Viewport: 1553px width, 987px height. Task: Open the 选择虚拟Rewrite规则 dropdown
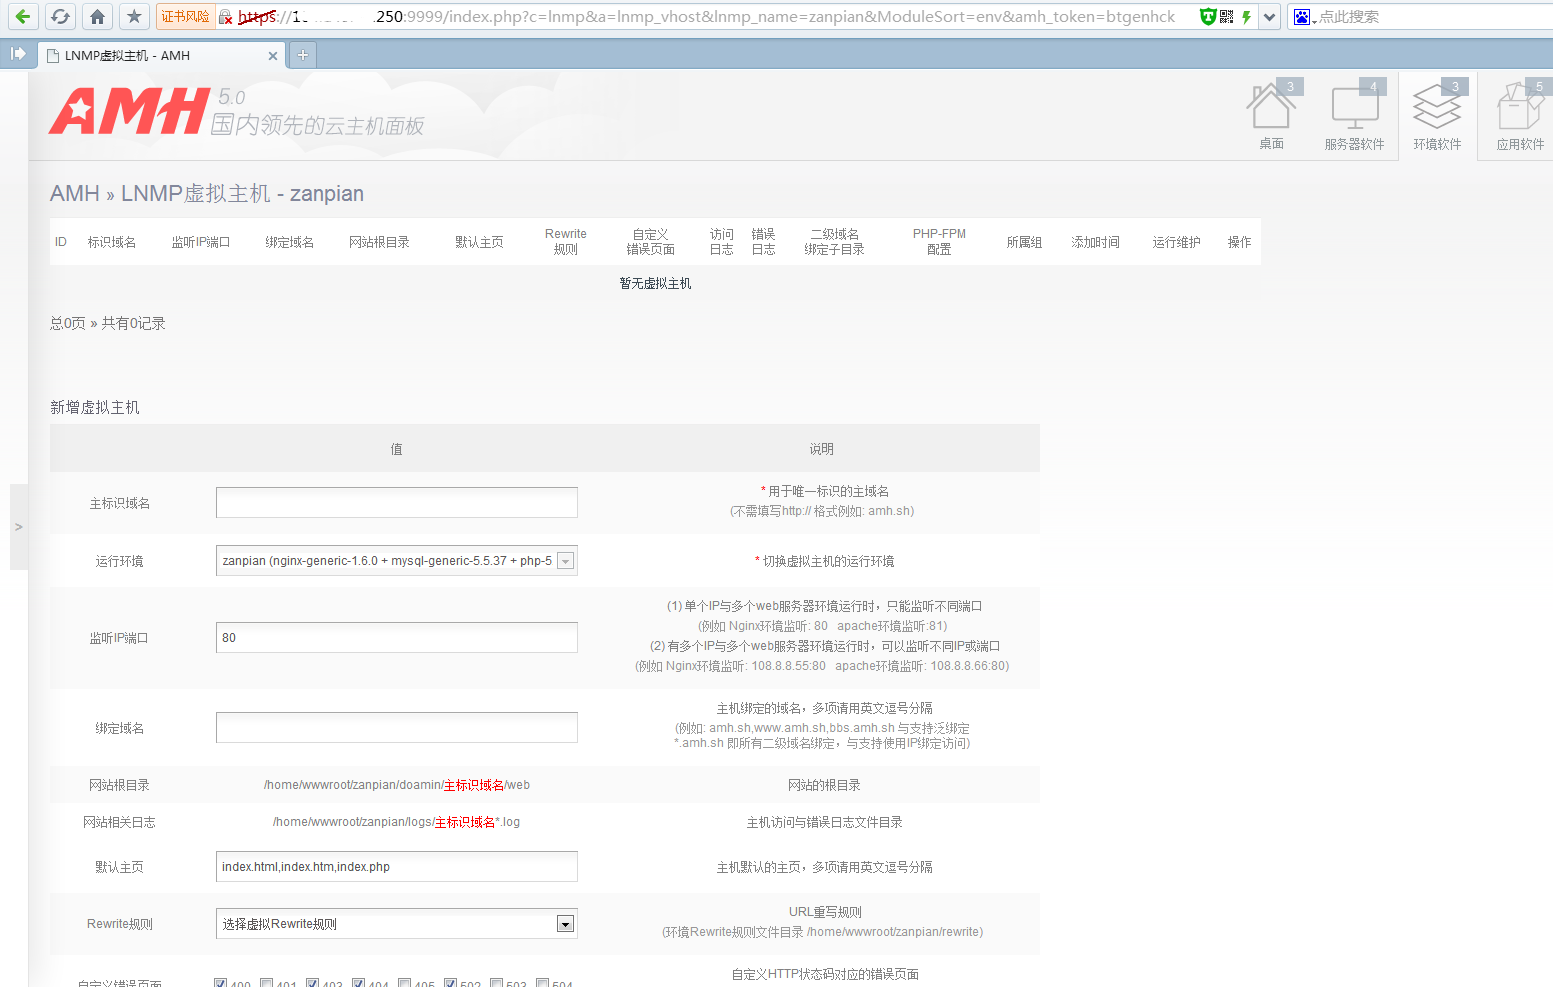(397, 924)
